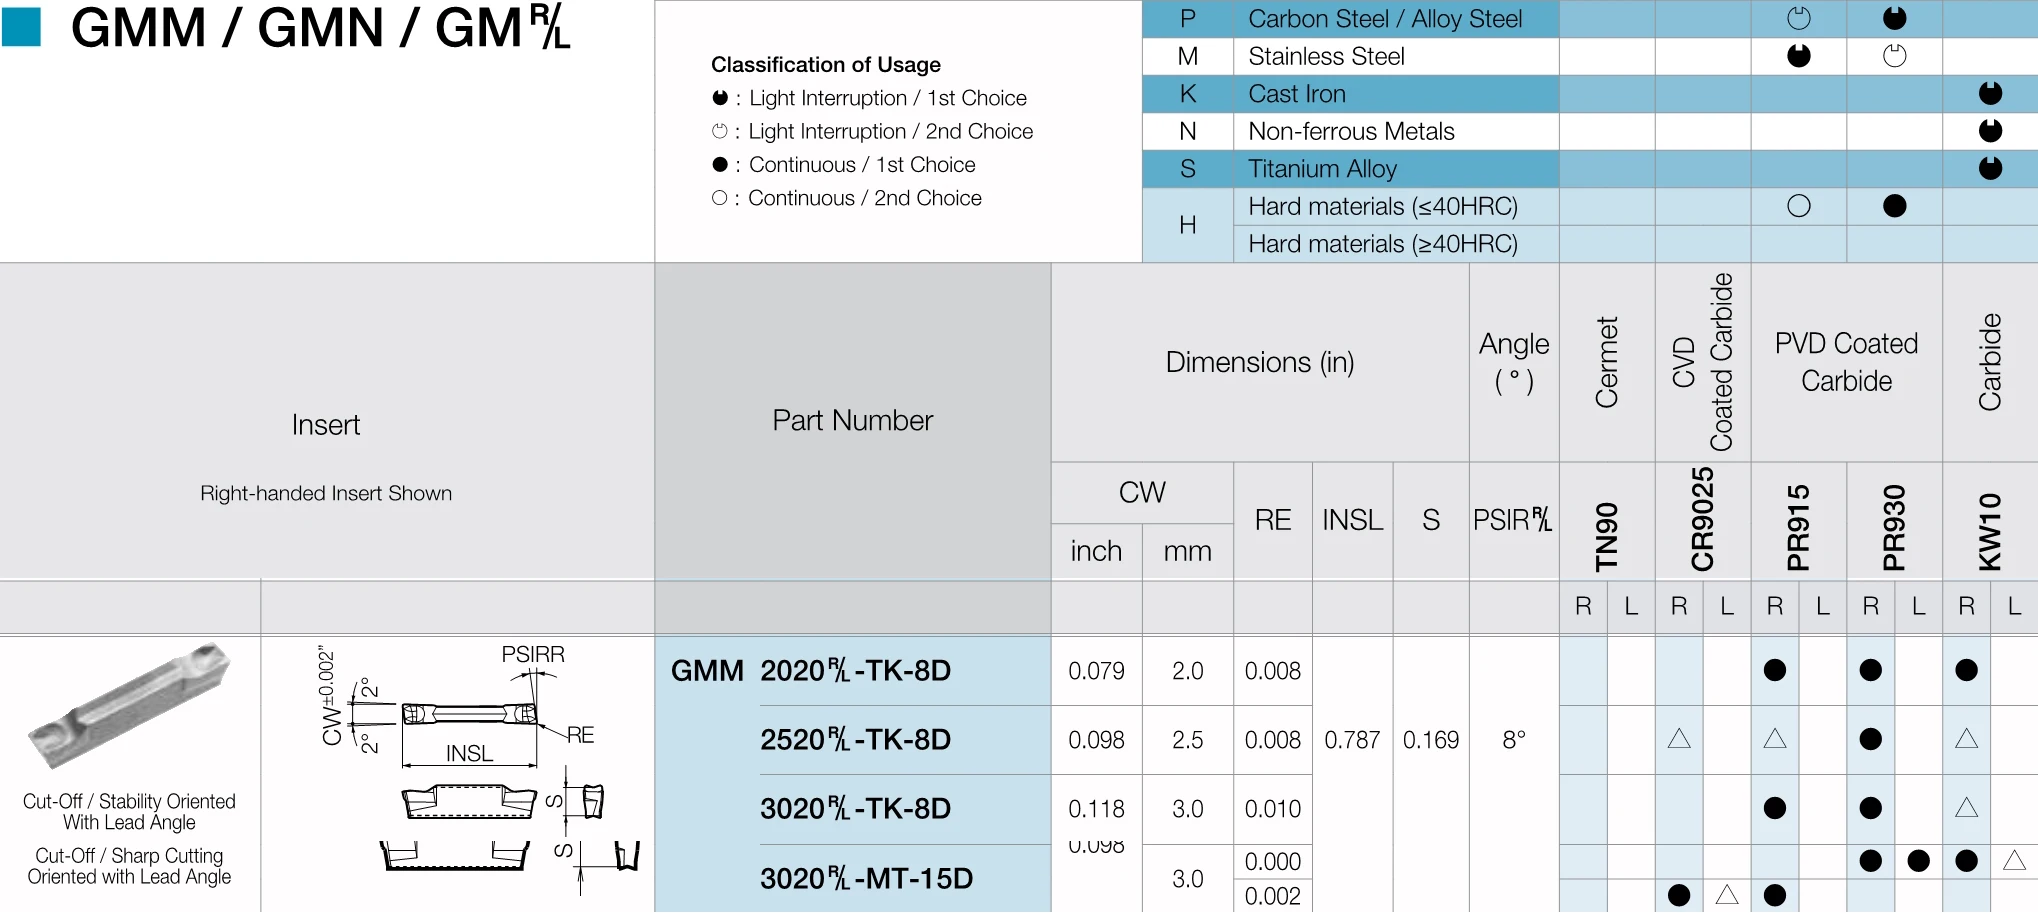Click the 0.787 INSL value

click(1352, 740)
